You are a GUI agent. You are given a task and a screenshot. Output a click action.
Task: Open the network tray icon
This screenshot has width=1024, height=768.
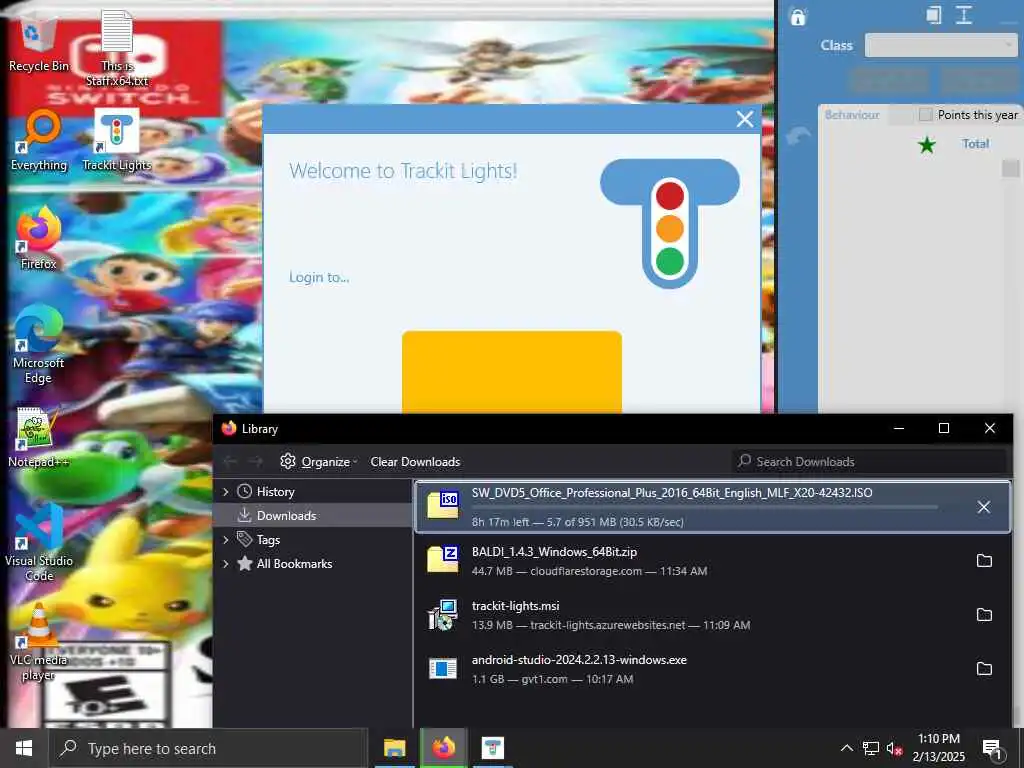coord(871,748)
